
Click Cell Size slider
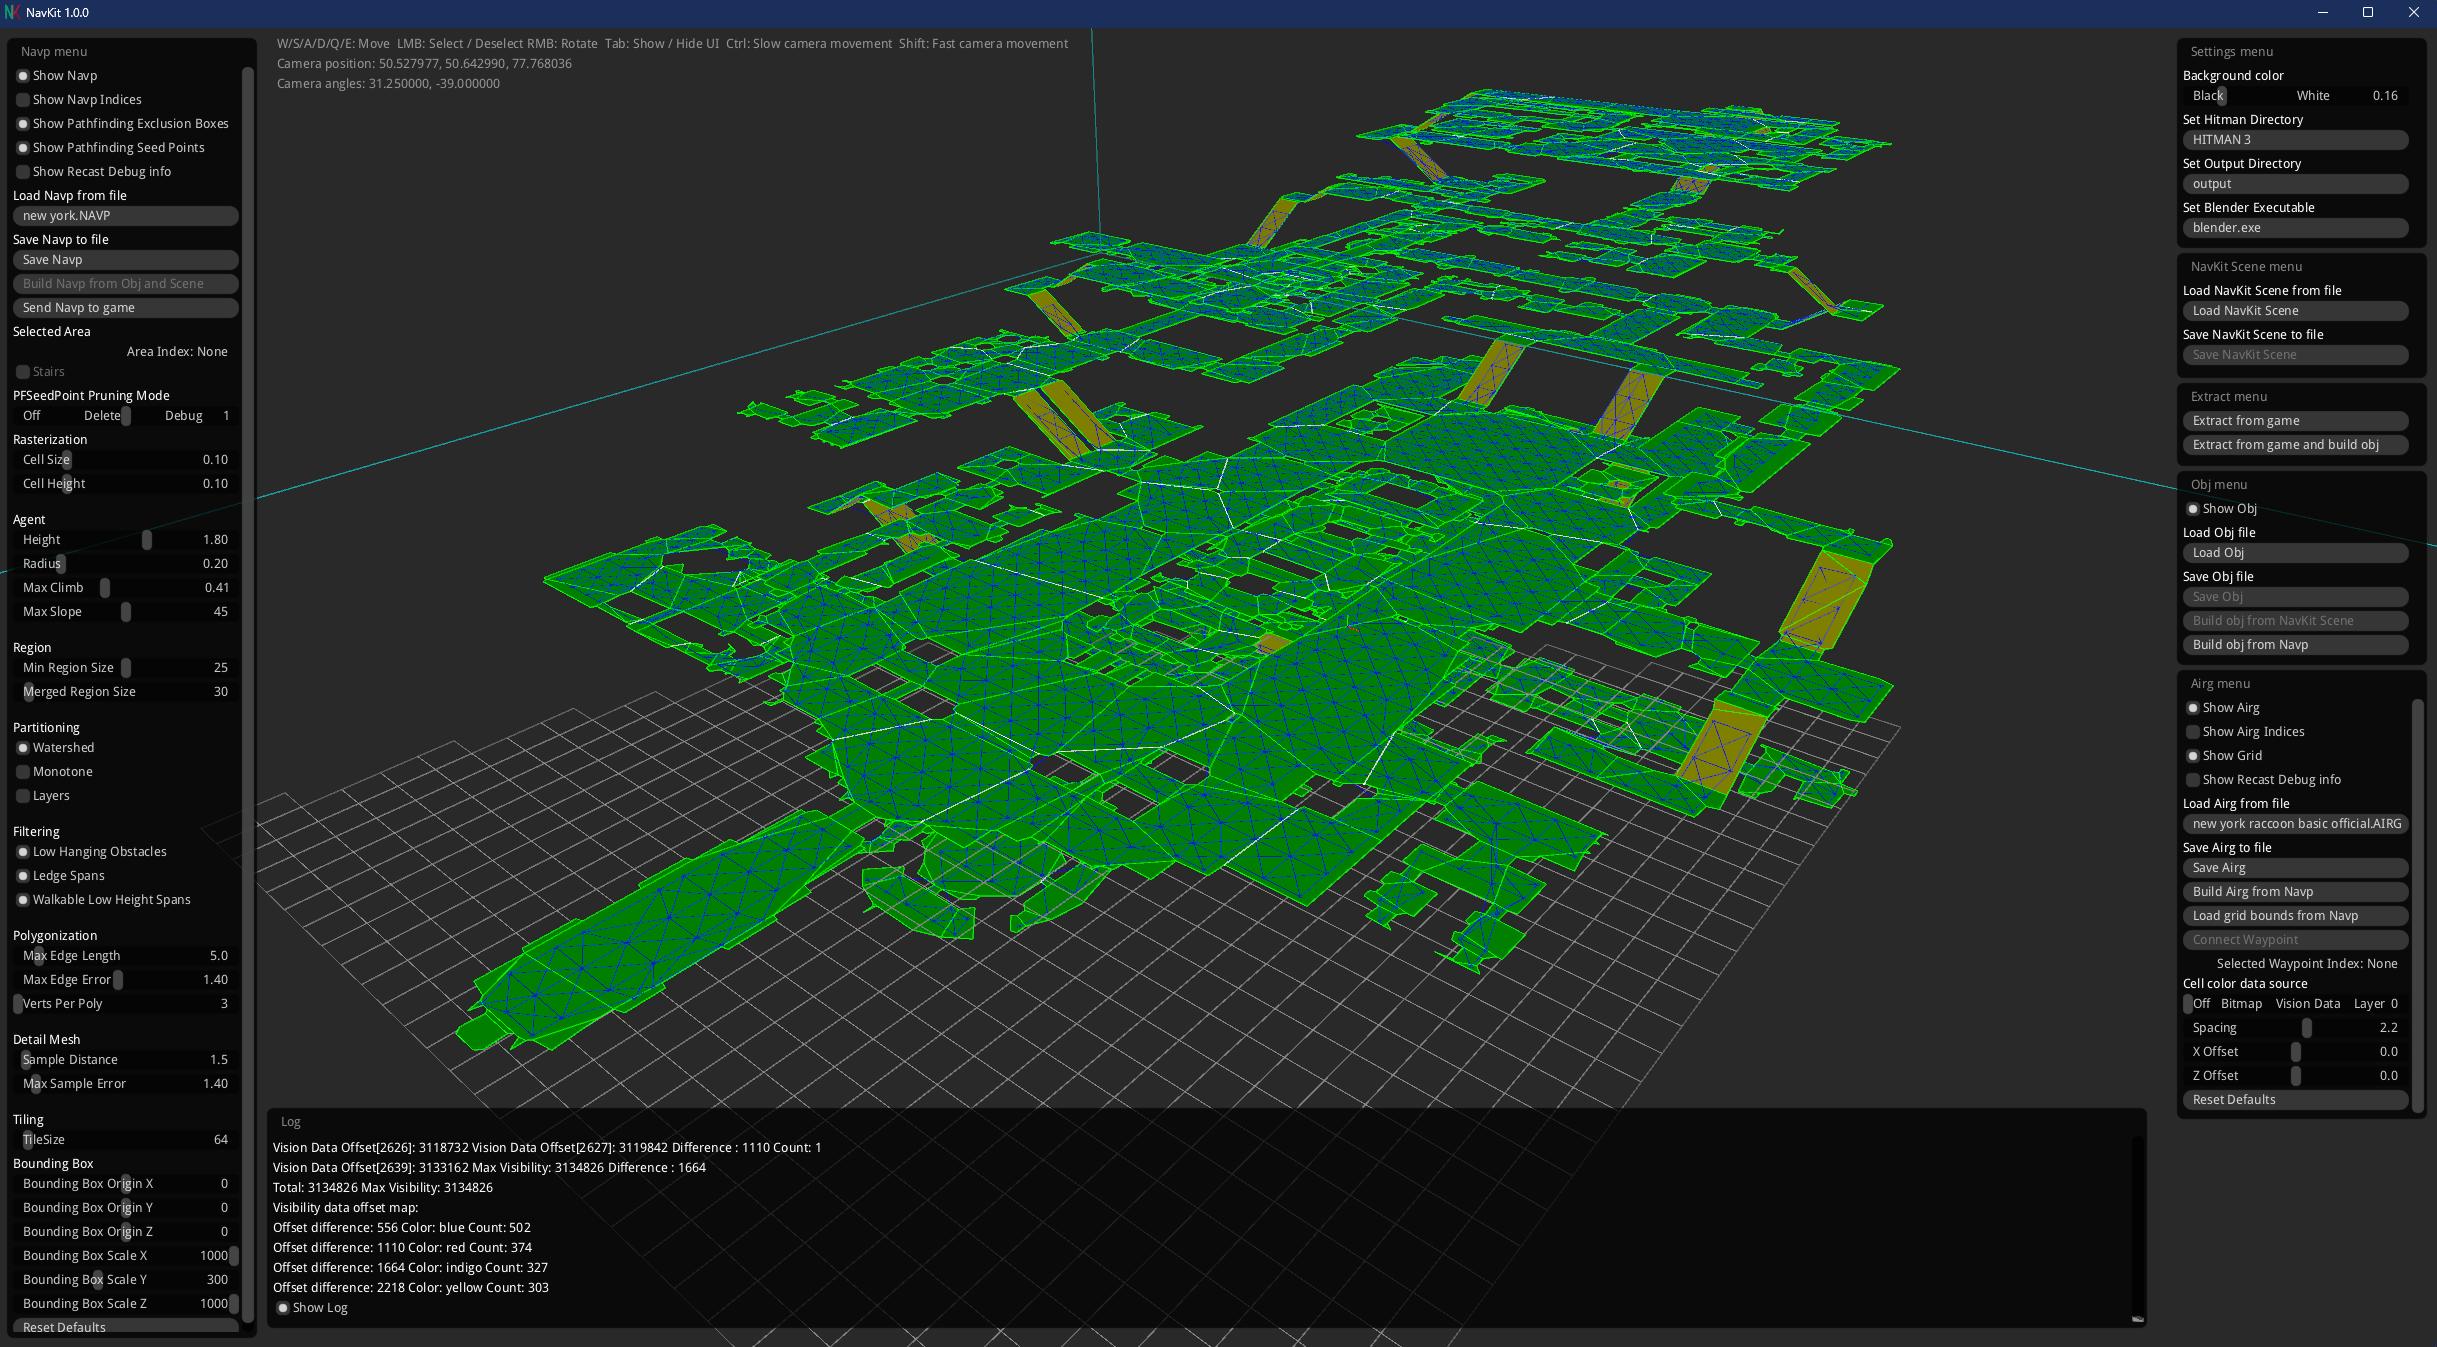click(x=125, y=460)
